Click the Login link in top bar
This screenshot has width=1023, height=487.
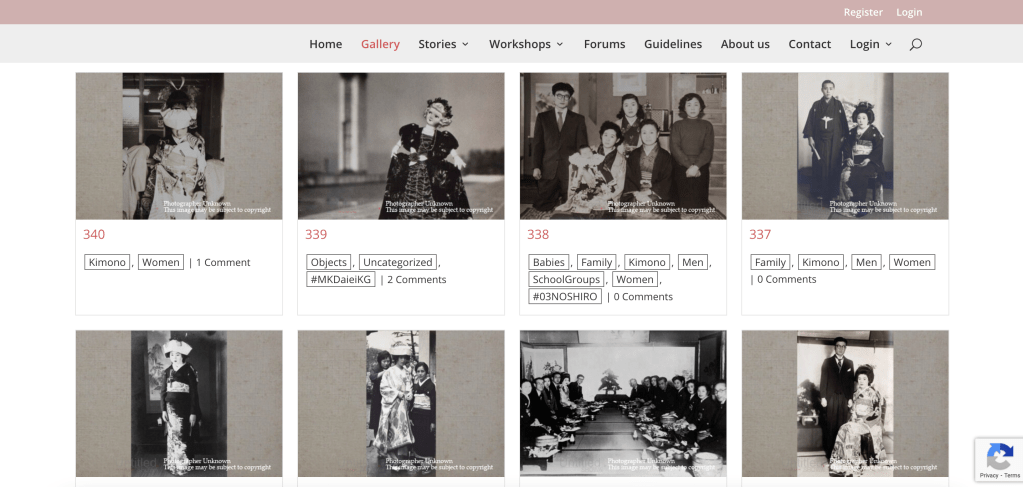point(909,12)
